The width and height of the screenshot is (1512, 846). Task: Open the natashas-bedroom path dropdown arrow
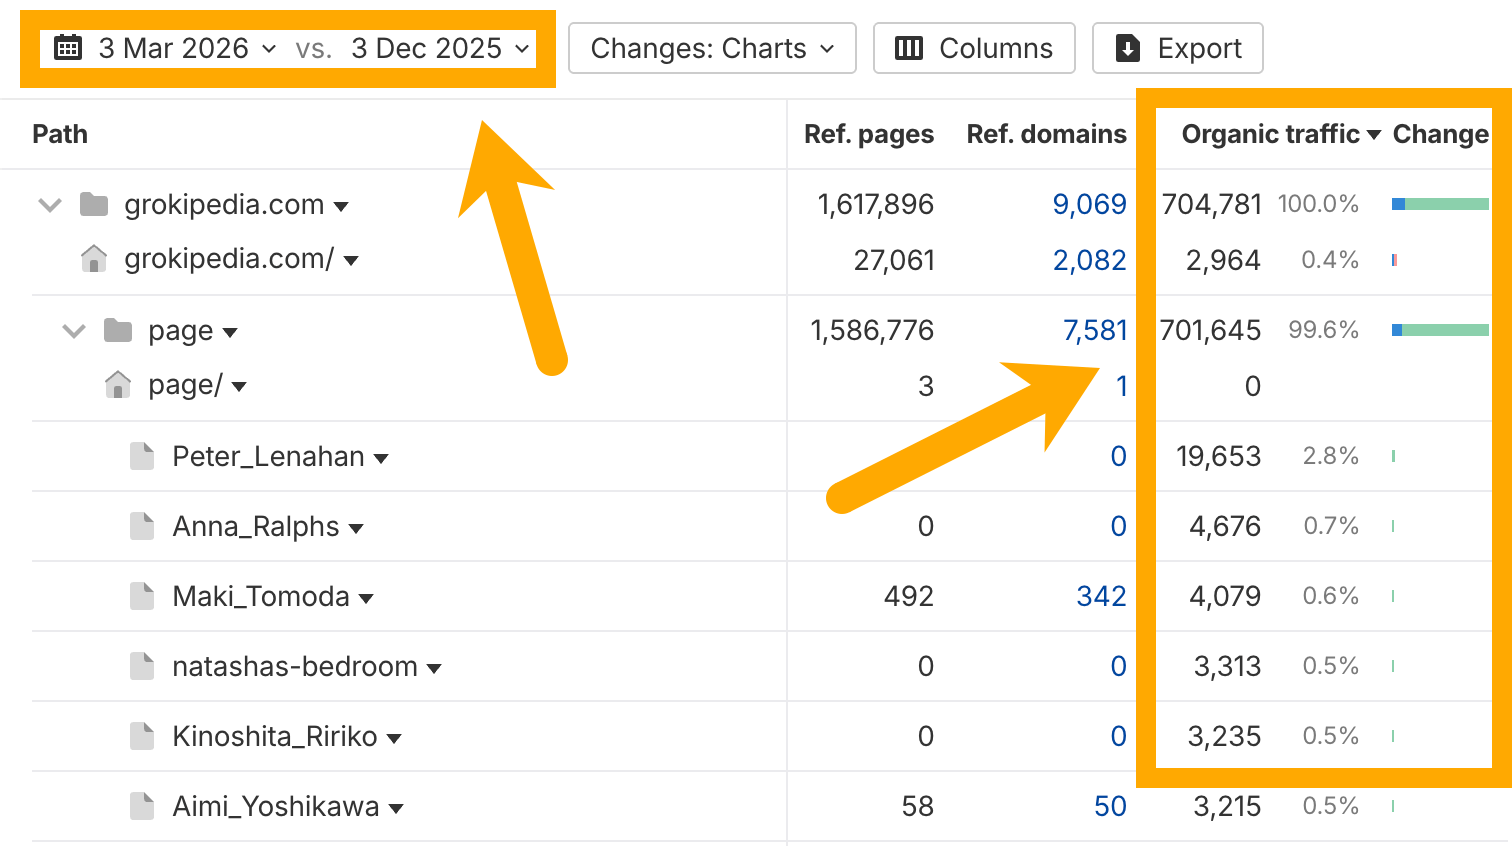tap(434, 668)
